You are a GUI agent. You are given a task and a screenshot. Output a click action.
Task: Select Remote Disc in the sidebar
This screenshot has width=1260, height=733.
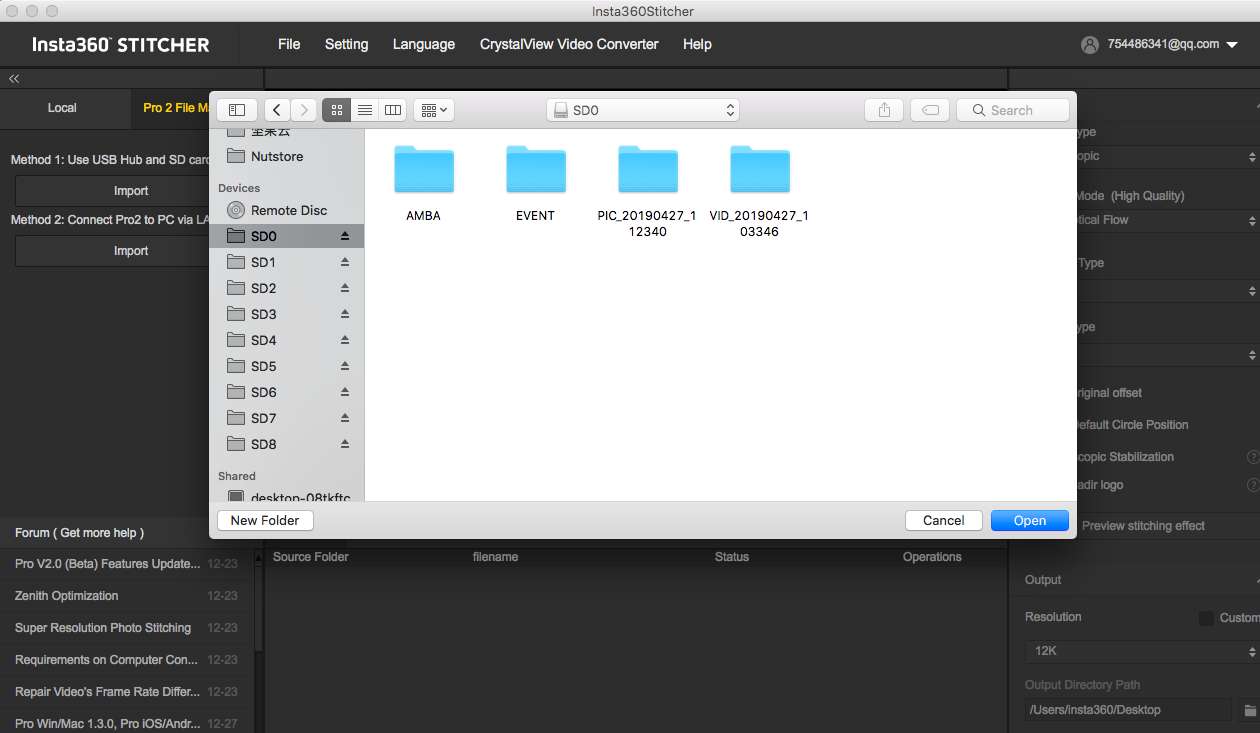[287, 210]
